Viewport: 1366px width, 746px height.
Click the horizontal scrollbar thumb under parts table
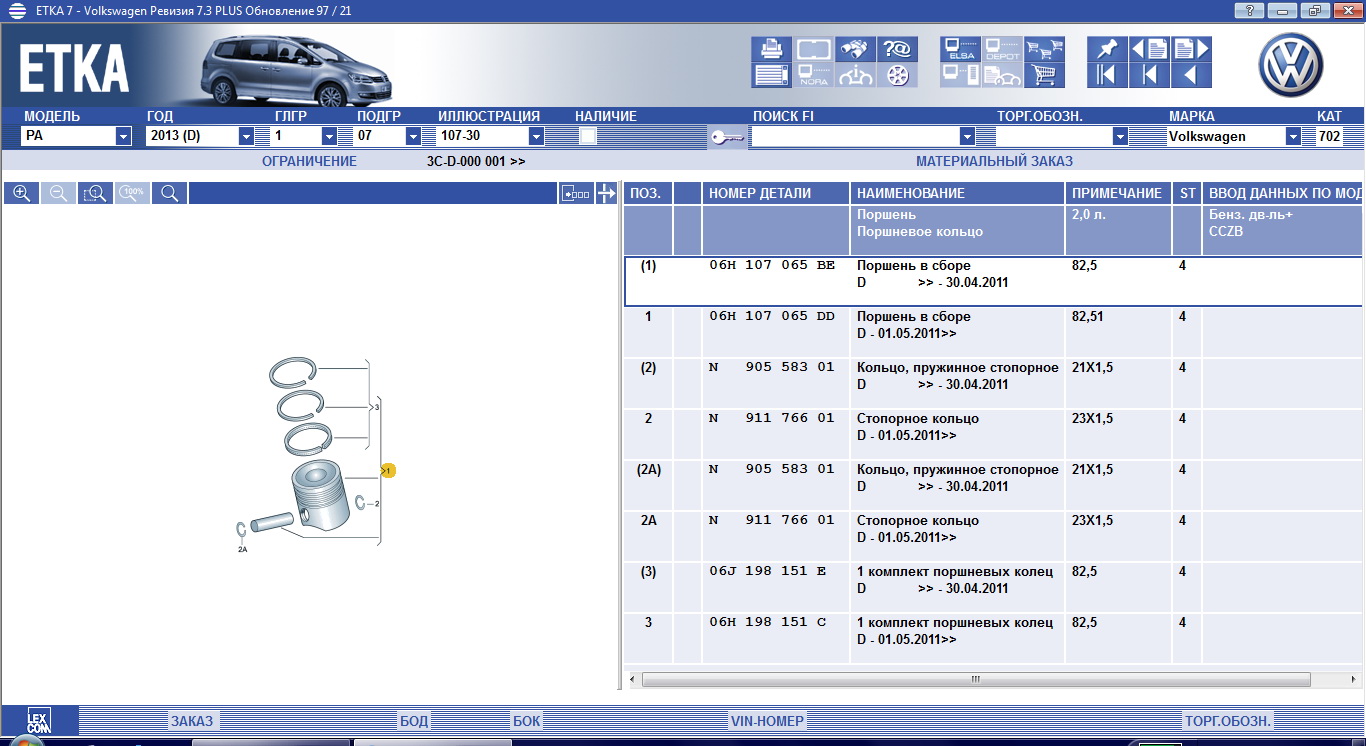(975, 680)
